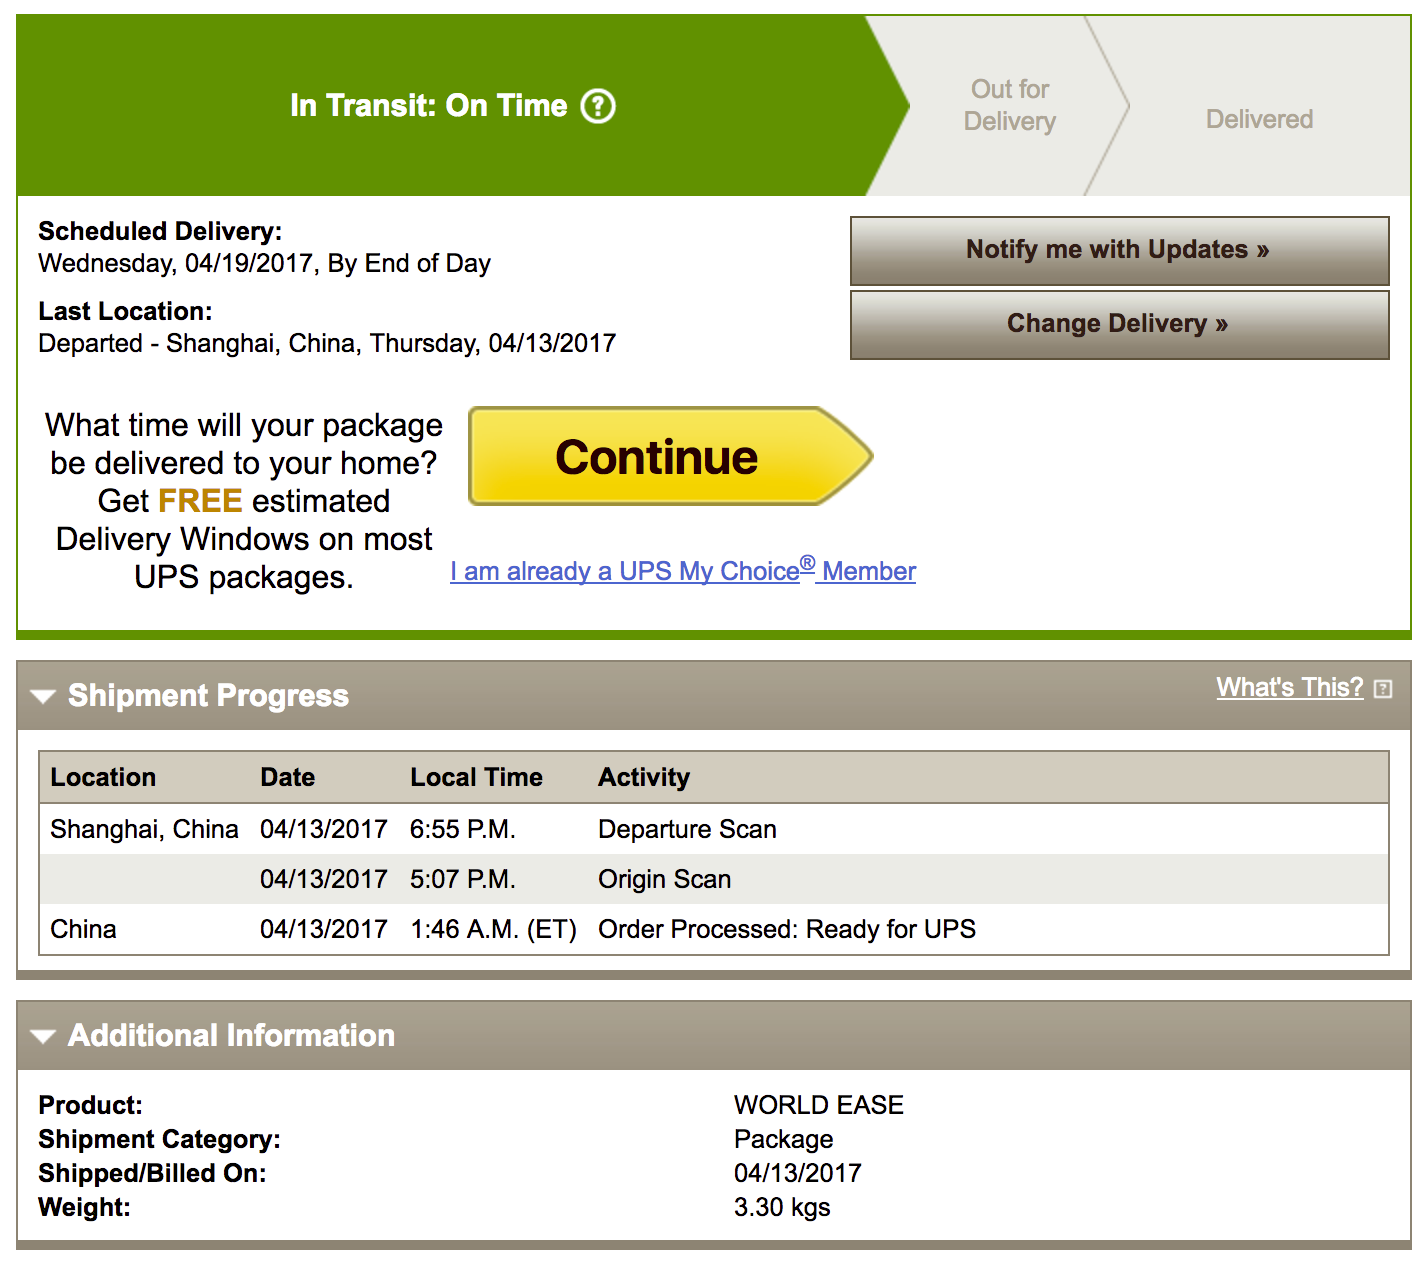Click Notify me with Updates button
Viewport: 1424px width, 1264px height.
(x=1119, y=250)
